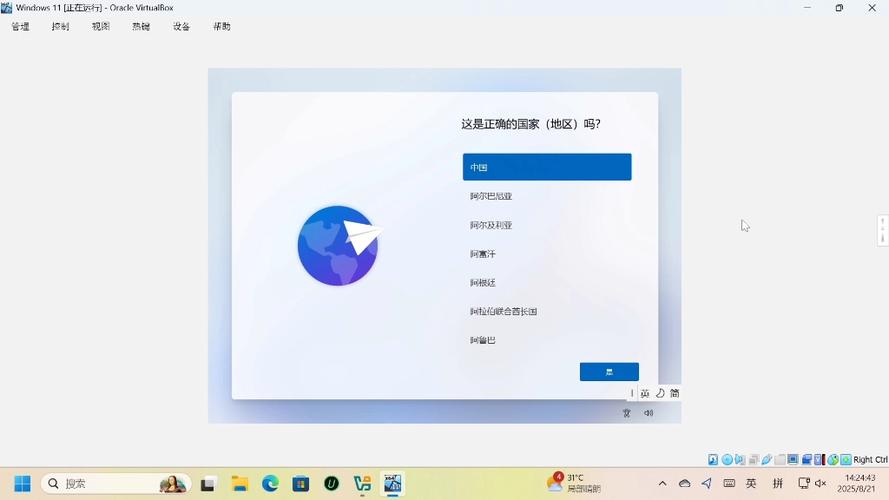The height and width of the screenshot is (500, 889).
Task: Click the taskbar 搜索 search box
Action: tap(116, 484)
